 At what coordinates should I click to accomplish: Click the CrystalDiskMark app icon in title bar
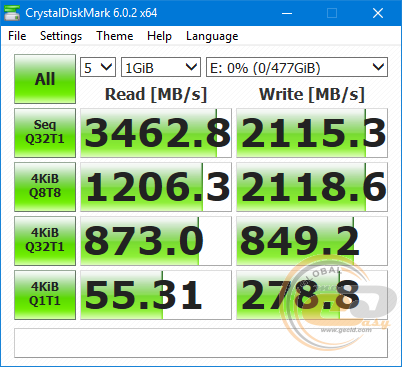pos(12,13)
